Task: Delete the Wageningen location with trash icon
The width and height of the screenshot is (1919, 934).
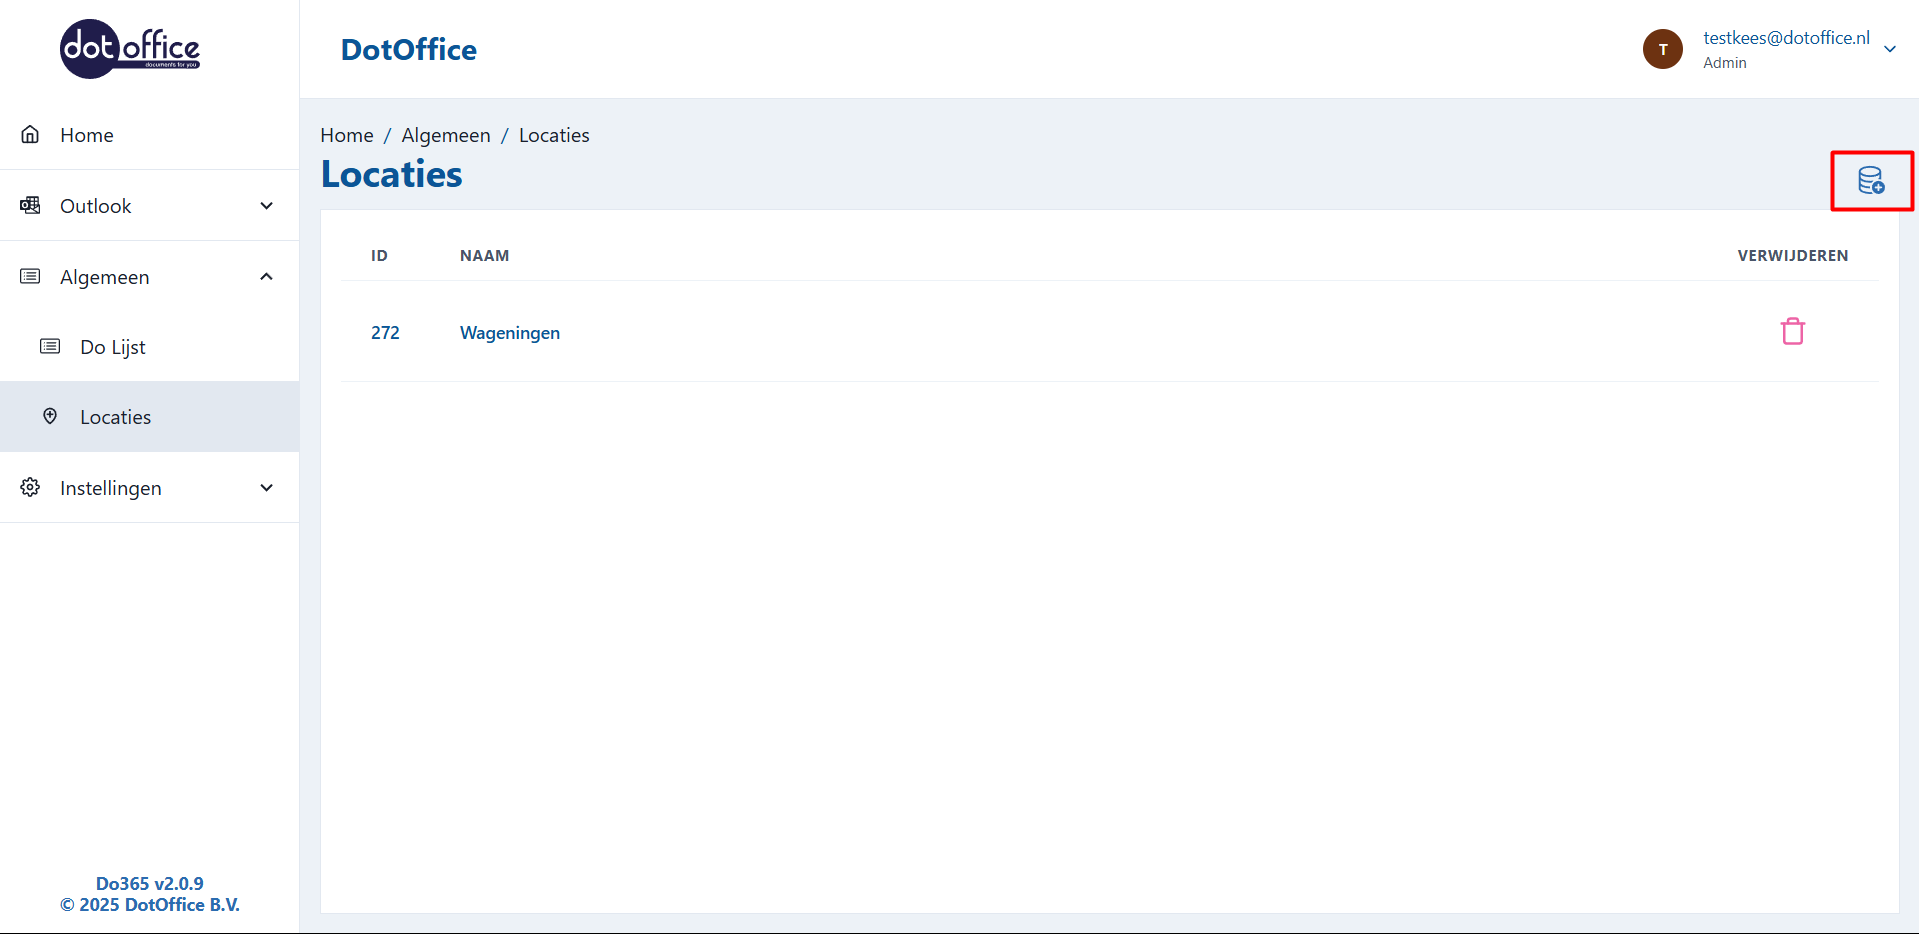Action: click(1792, 331)
